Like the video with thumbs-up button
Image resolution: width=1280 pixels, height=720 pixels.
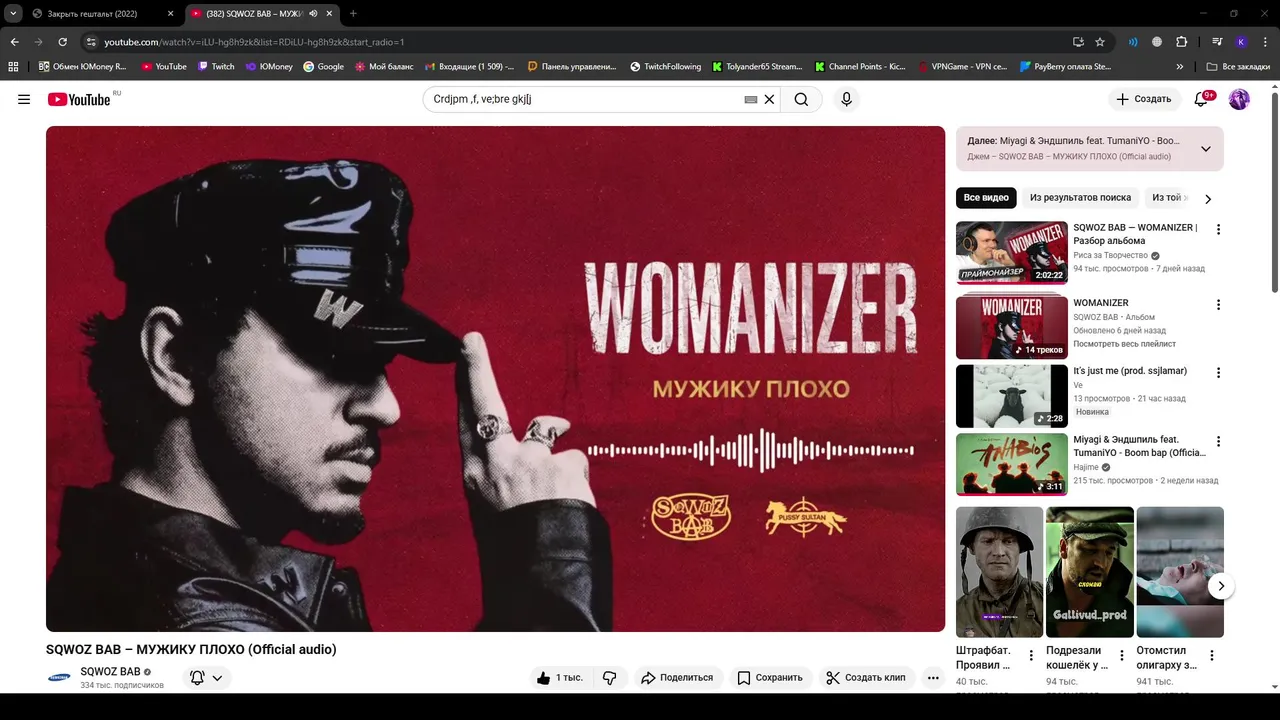tap(560, 677)
